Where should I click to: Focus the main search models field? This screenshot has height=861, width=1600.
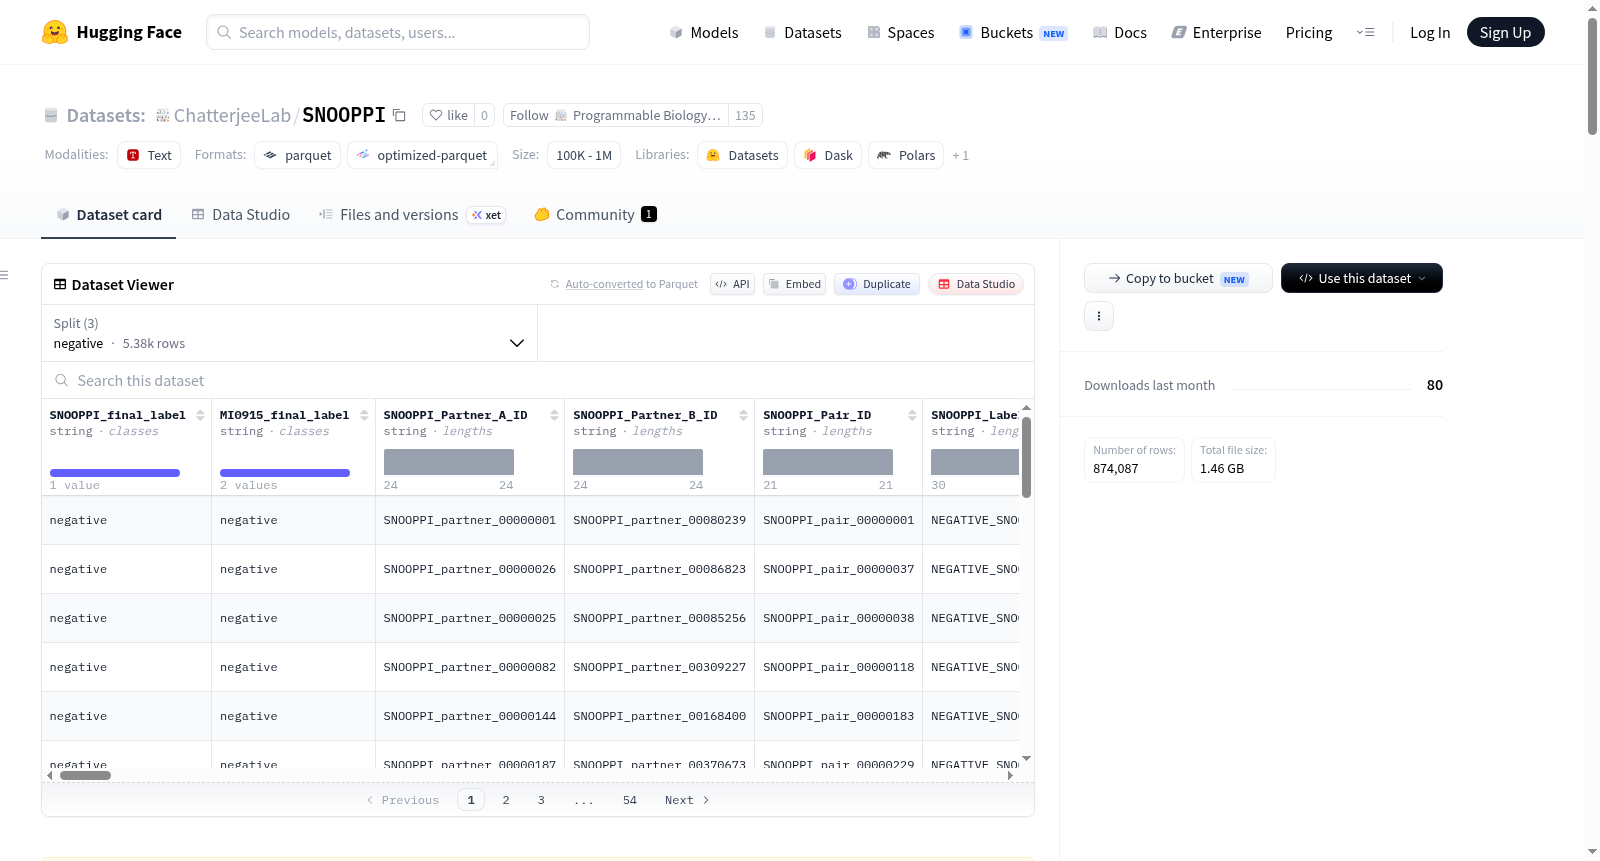[x=398, y=32]
